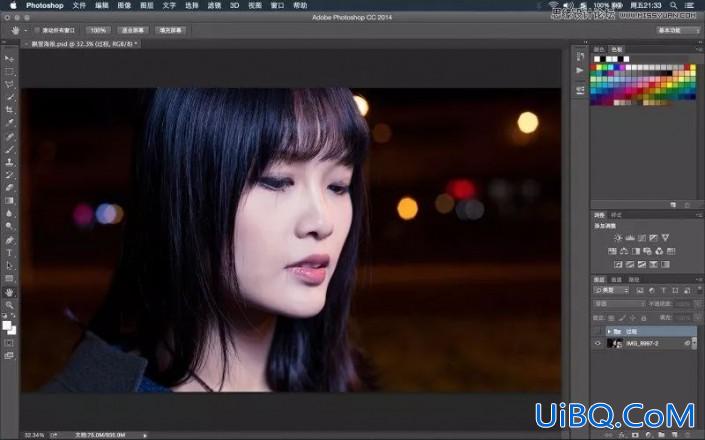Select the Pen tool
The image size is (705, 440).
pyautogui.click(x=9, y=240)
